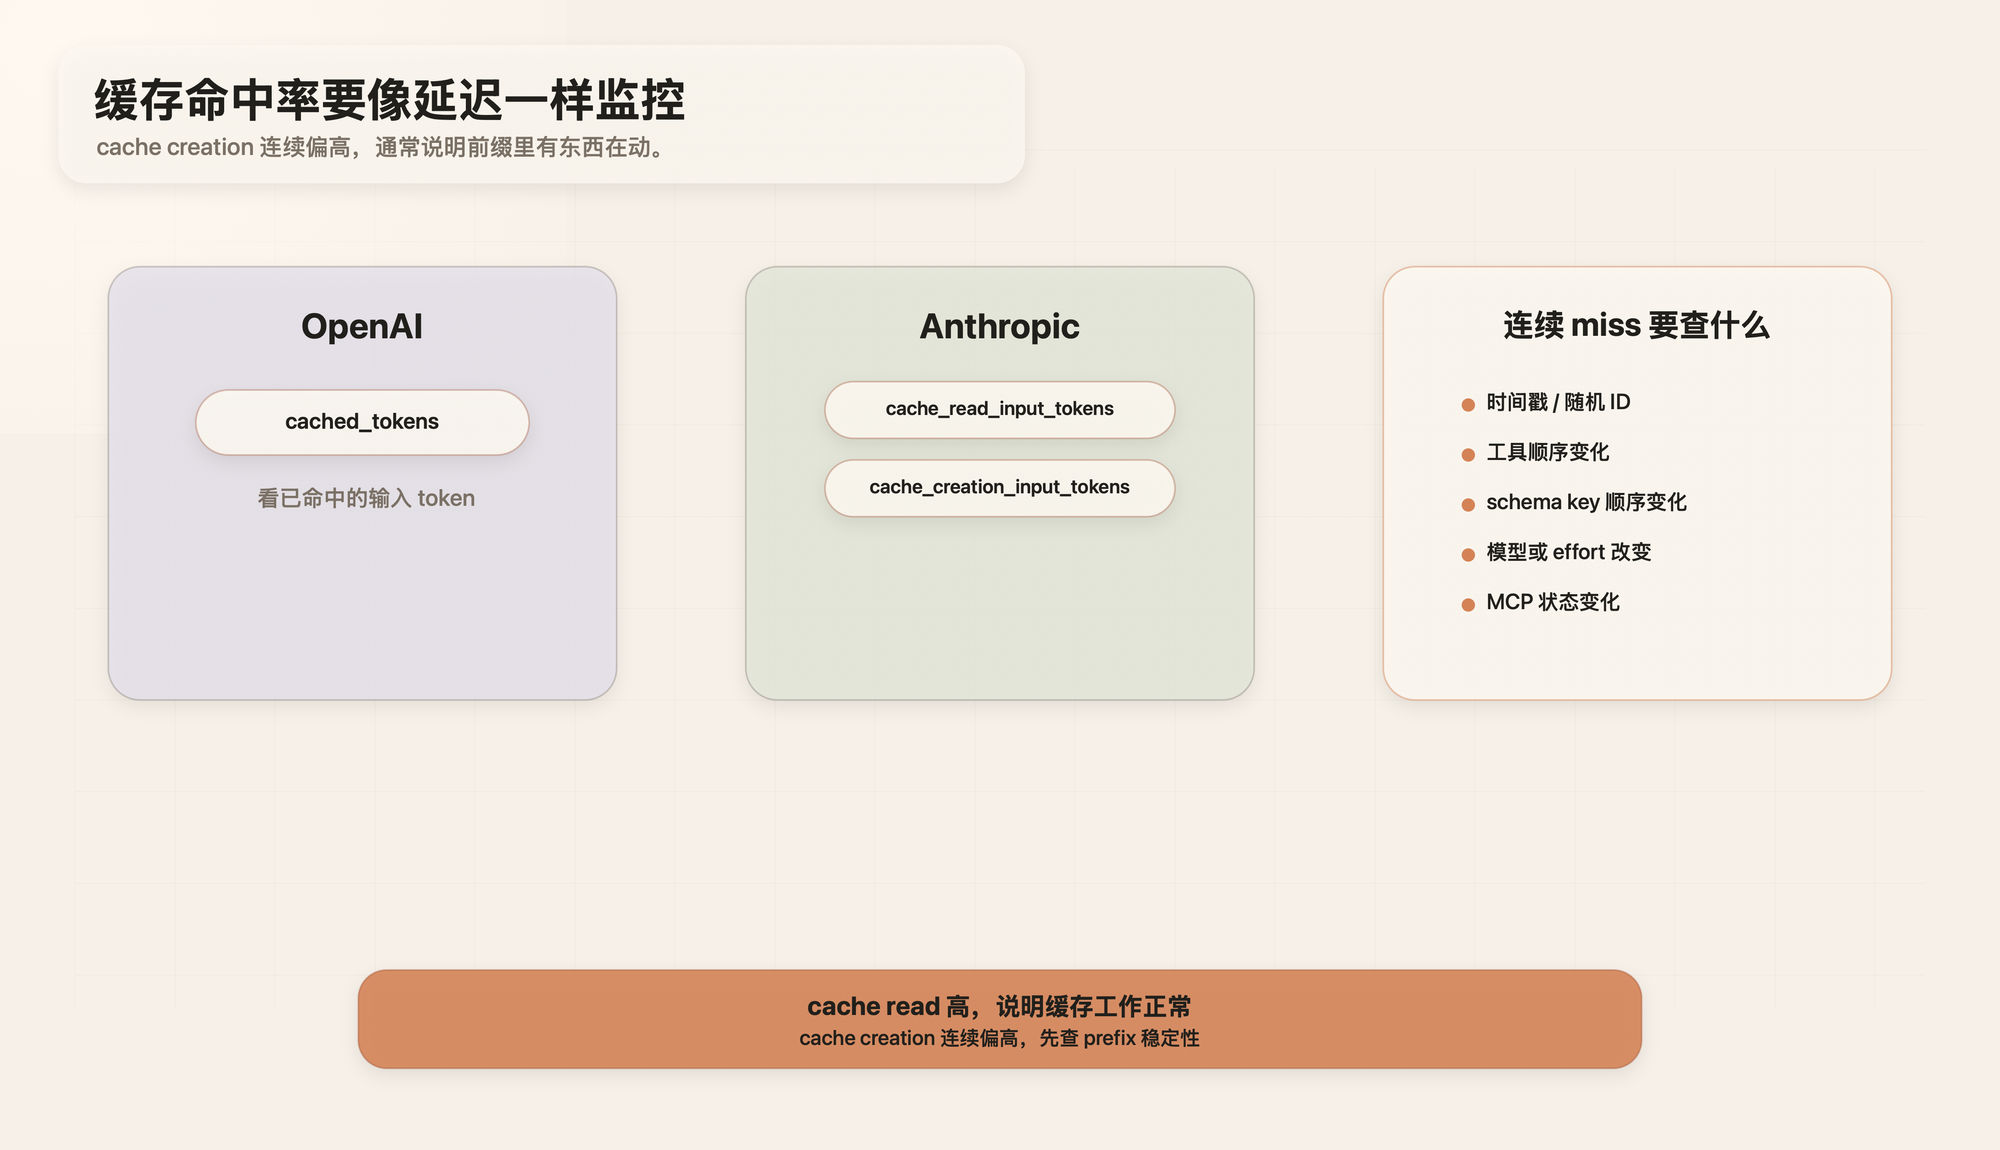Image resolution: width=2000 pixels, height=1150 pixels.
Task: Click the cache_read_input_tokens pill
Action: [999, 409]
